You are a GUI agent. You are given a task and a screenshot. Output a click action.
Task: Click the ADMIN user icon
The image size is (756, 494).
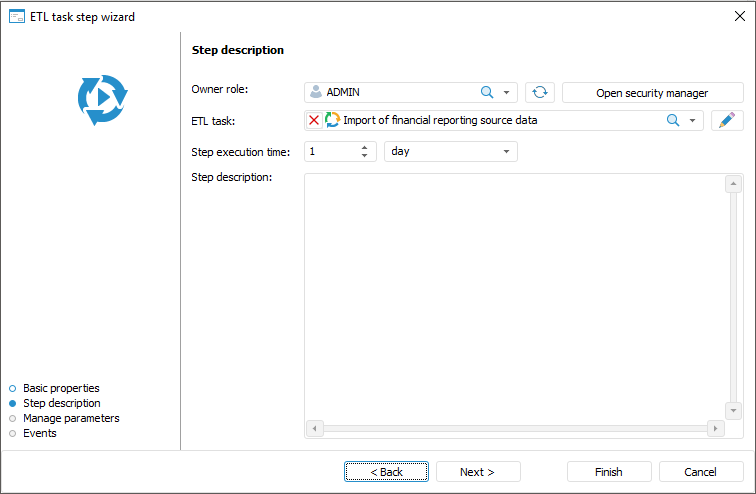tap(316, 93)
